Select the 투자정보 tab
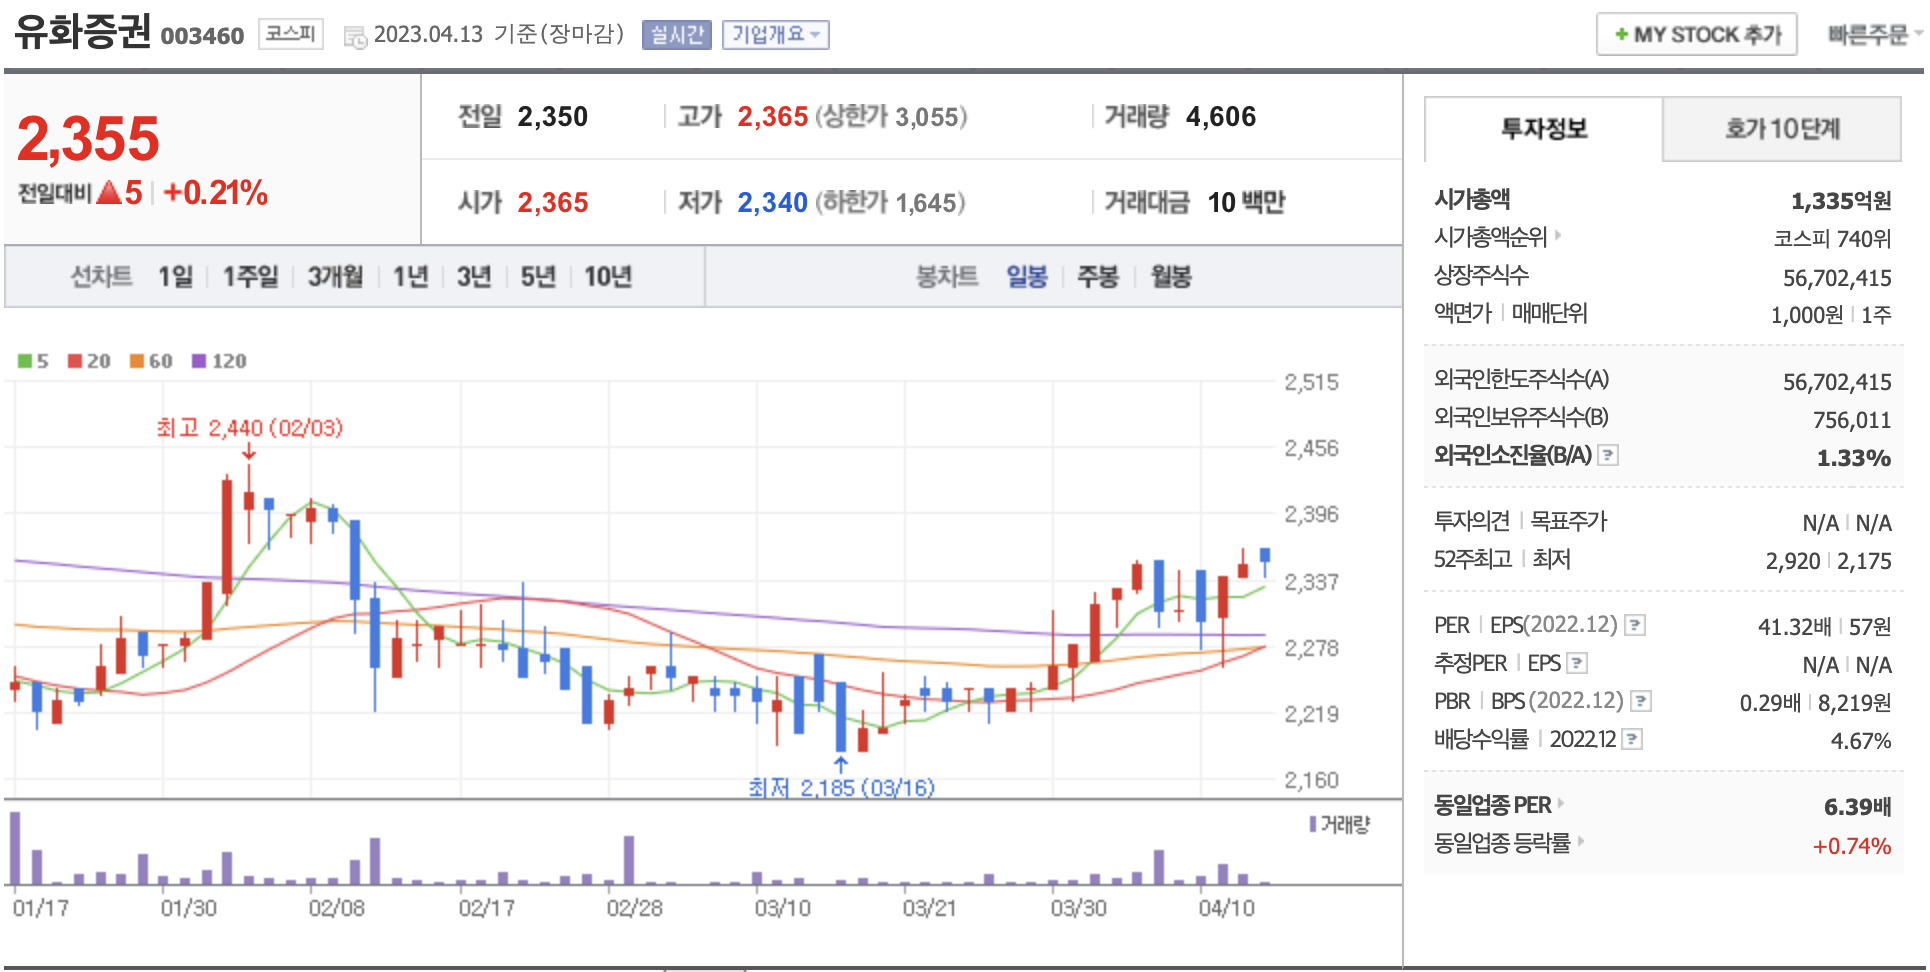This screenshot has height=972, width=1930. click(1543, 129)
